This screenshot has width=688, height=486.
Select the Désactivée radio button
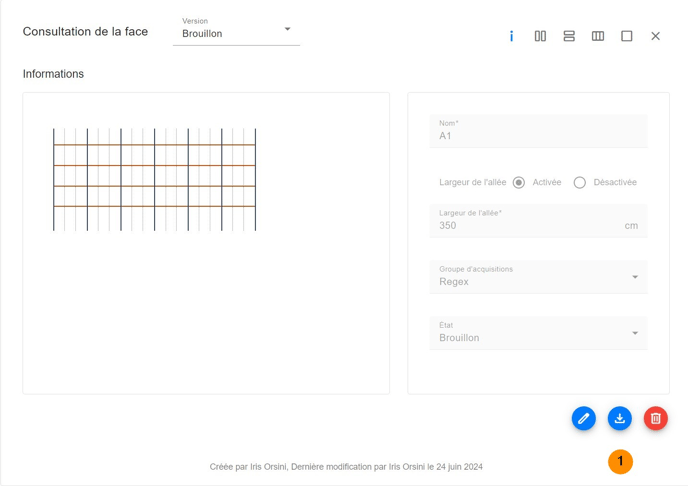click(580, 183)
